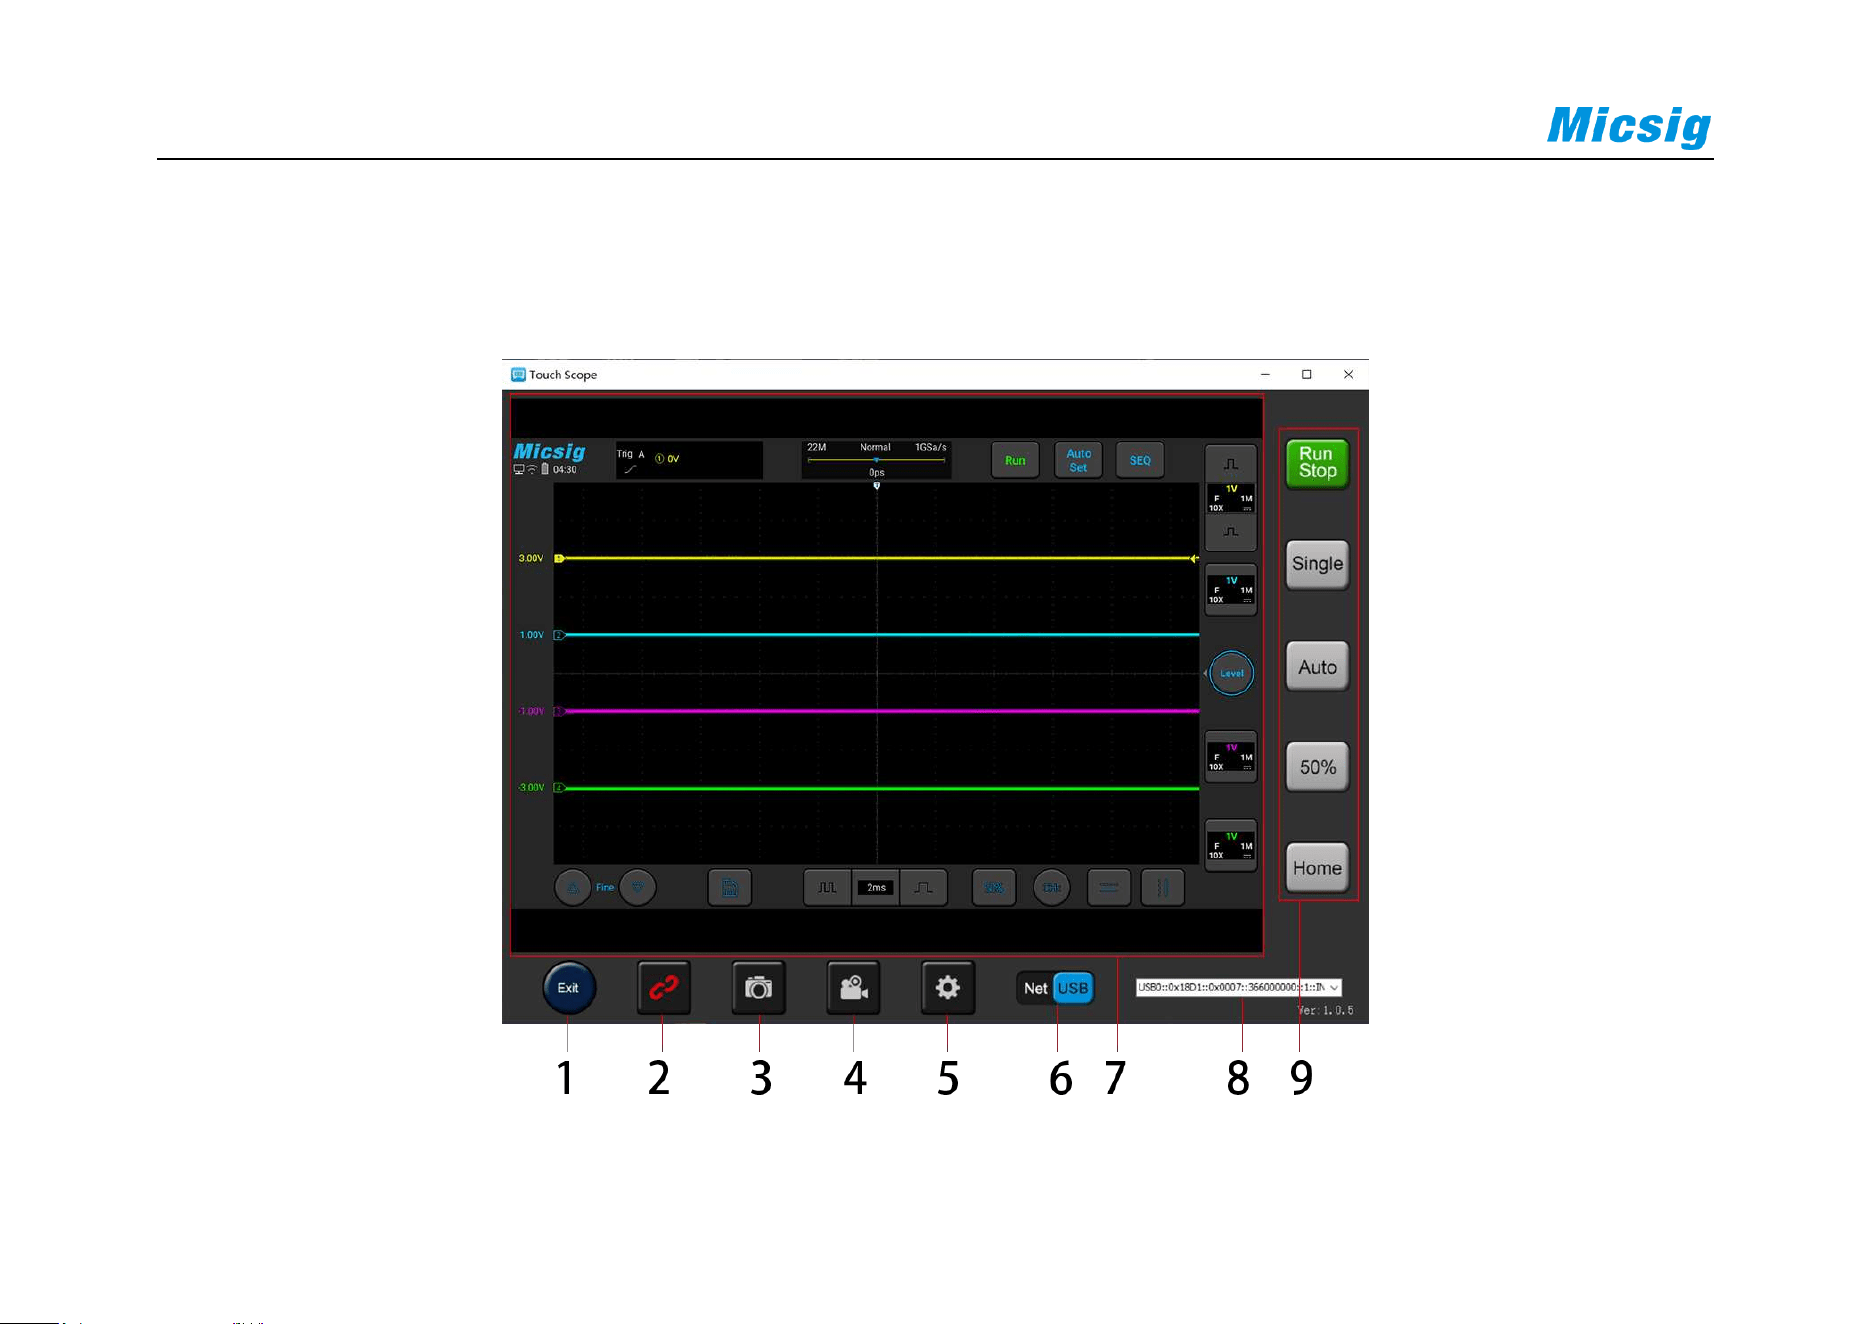Viewport: 1872px width, 1324px height.
Task: Click the red link connection icon
Action: coord(664,988)
